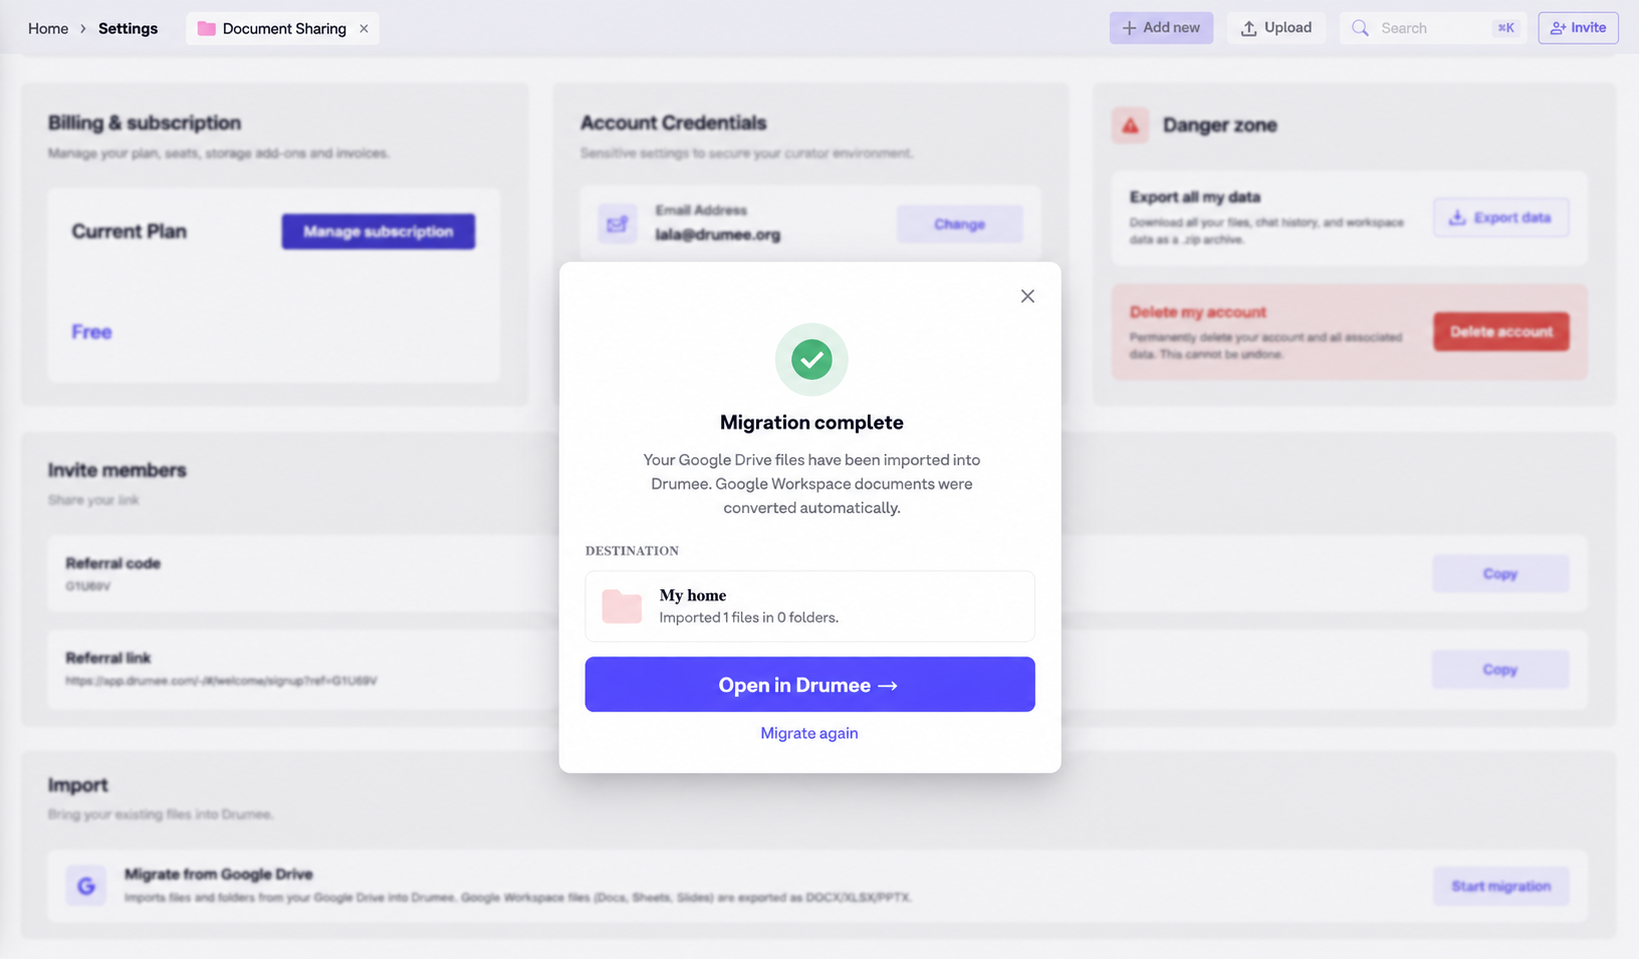Focus the Search input field

pos(1433,28)
